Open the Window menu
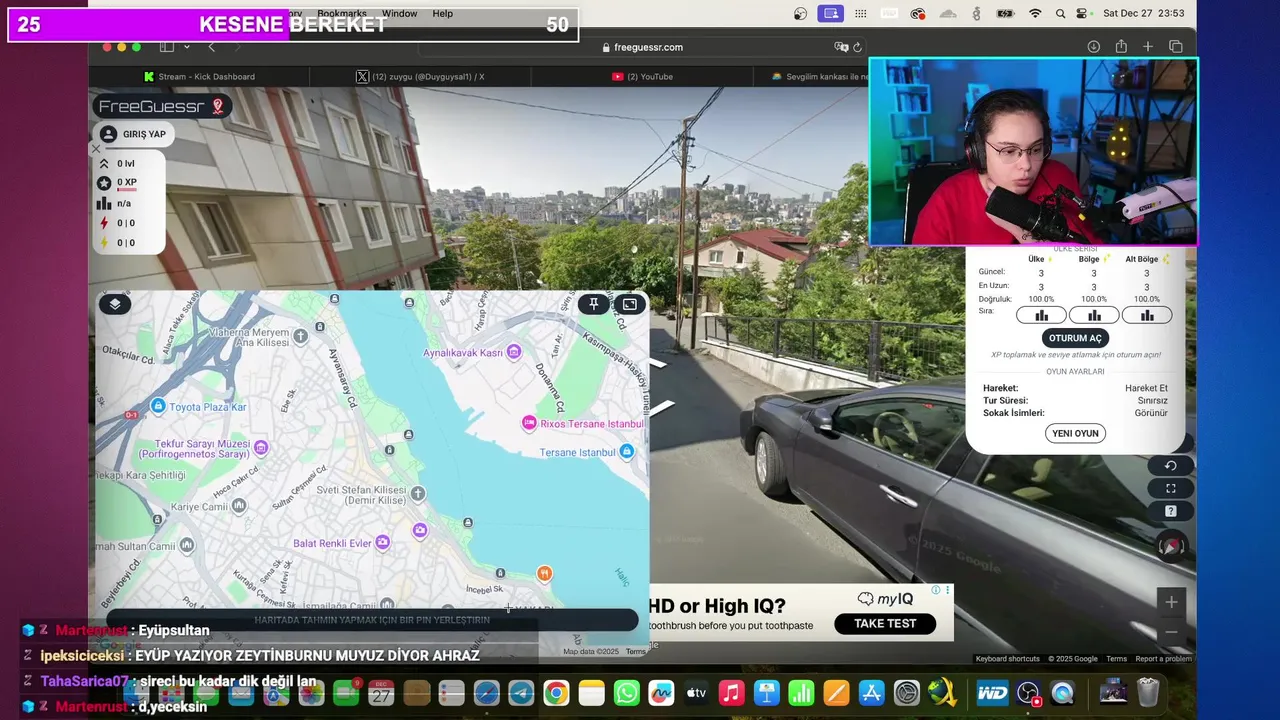This screenshot has height=720, width=1280. [399, 13]
